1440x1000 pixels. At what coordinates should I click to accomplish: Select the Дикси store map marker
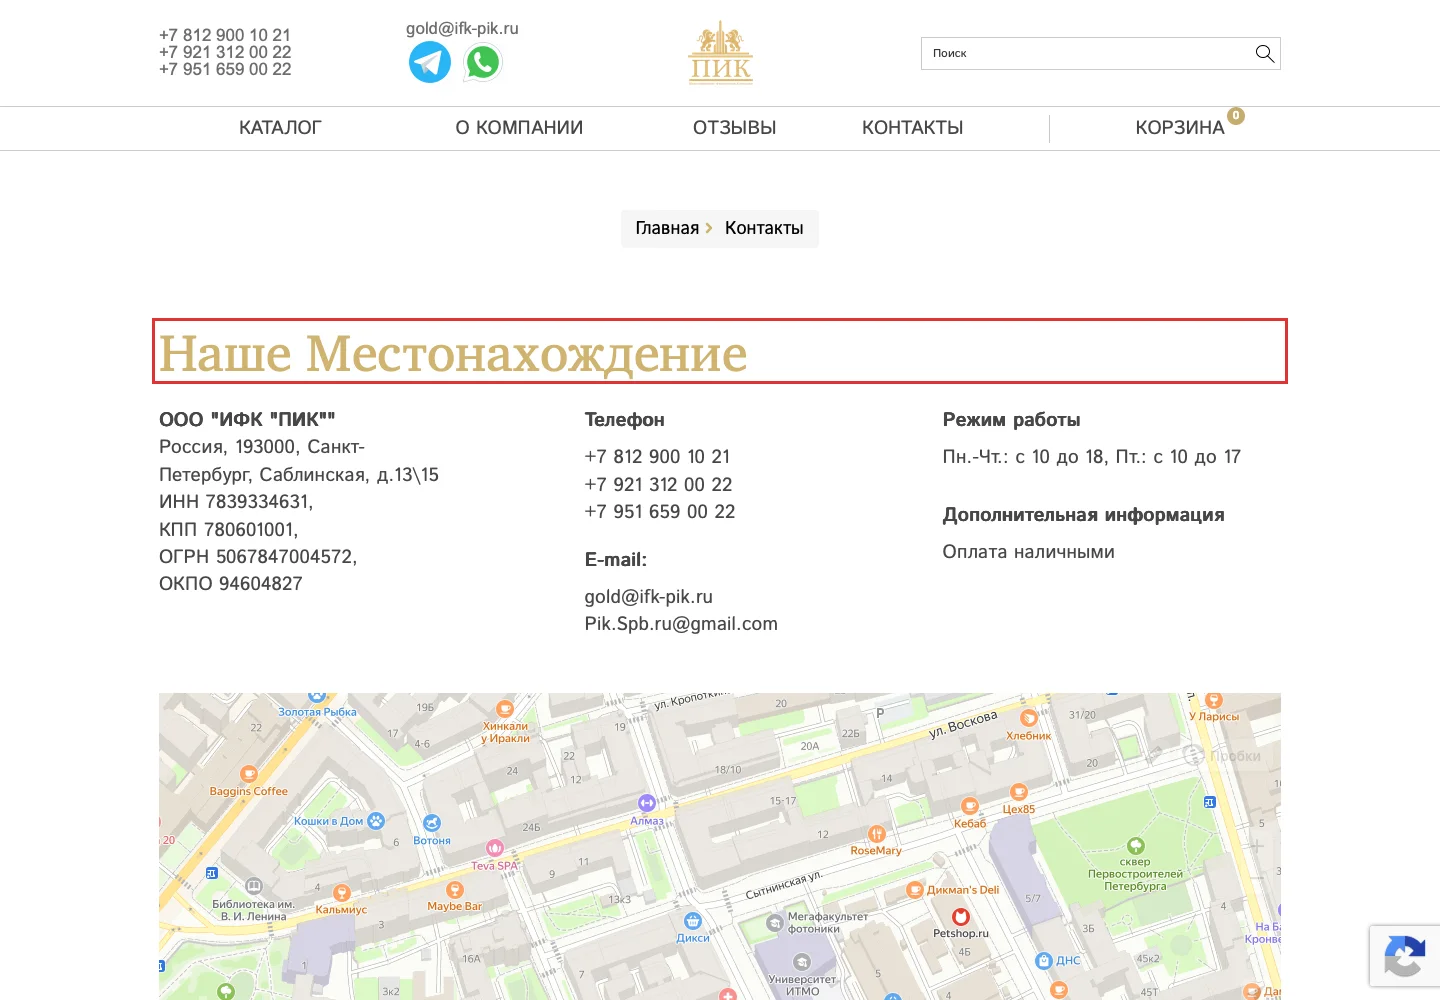(693, 921)
